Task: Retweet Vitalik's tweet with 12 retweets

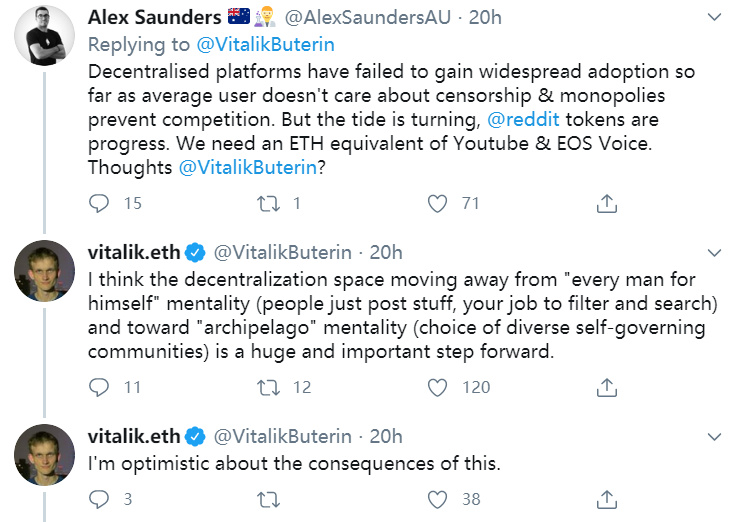Action: [269, 387]
